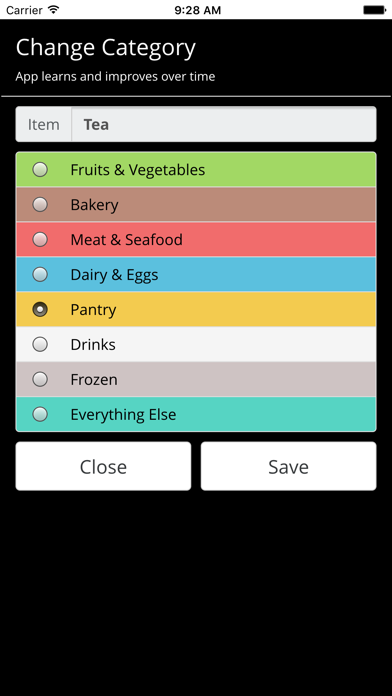The width and height of the screenshot is (392, 696).
Task: Select the Drinks radio button
Action: pyautogui.click(x=40, y=344)
